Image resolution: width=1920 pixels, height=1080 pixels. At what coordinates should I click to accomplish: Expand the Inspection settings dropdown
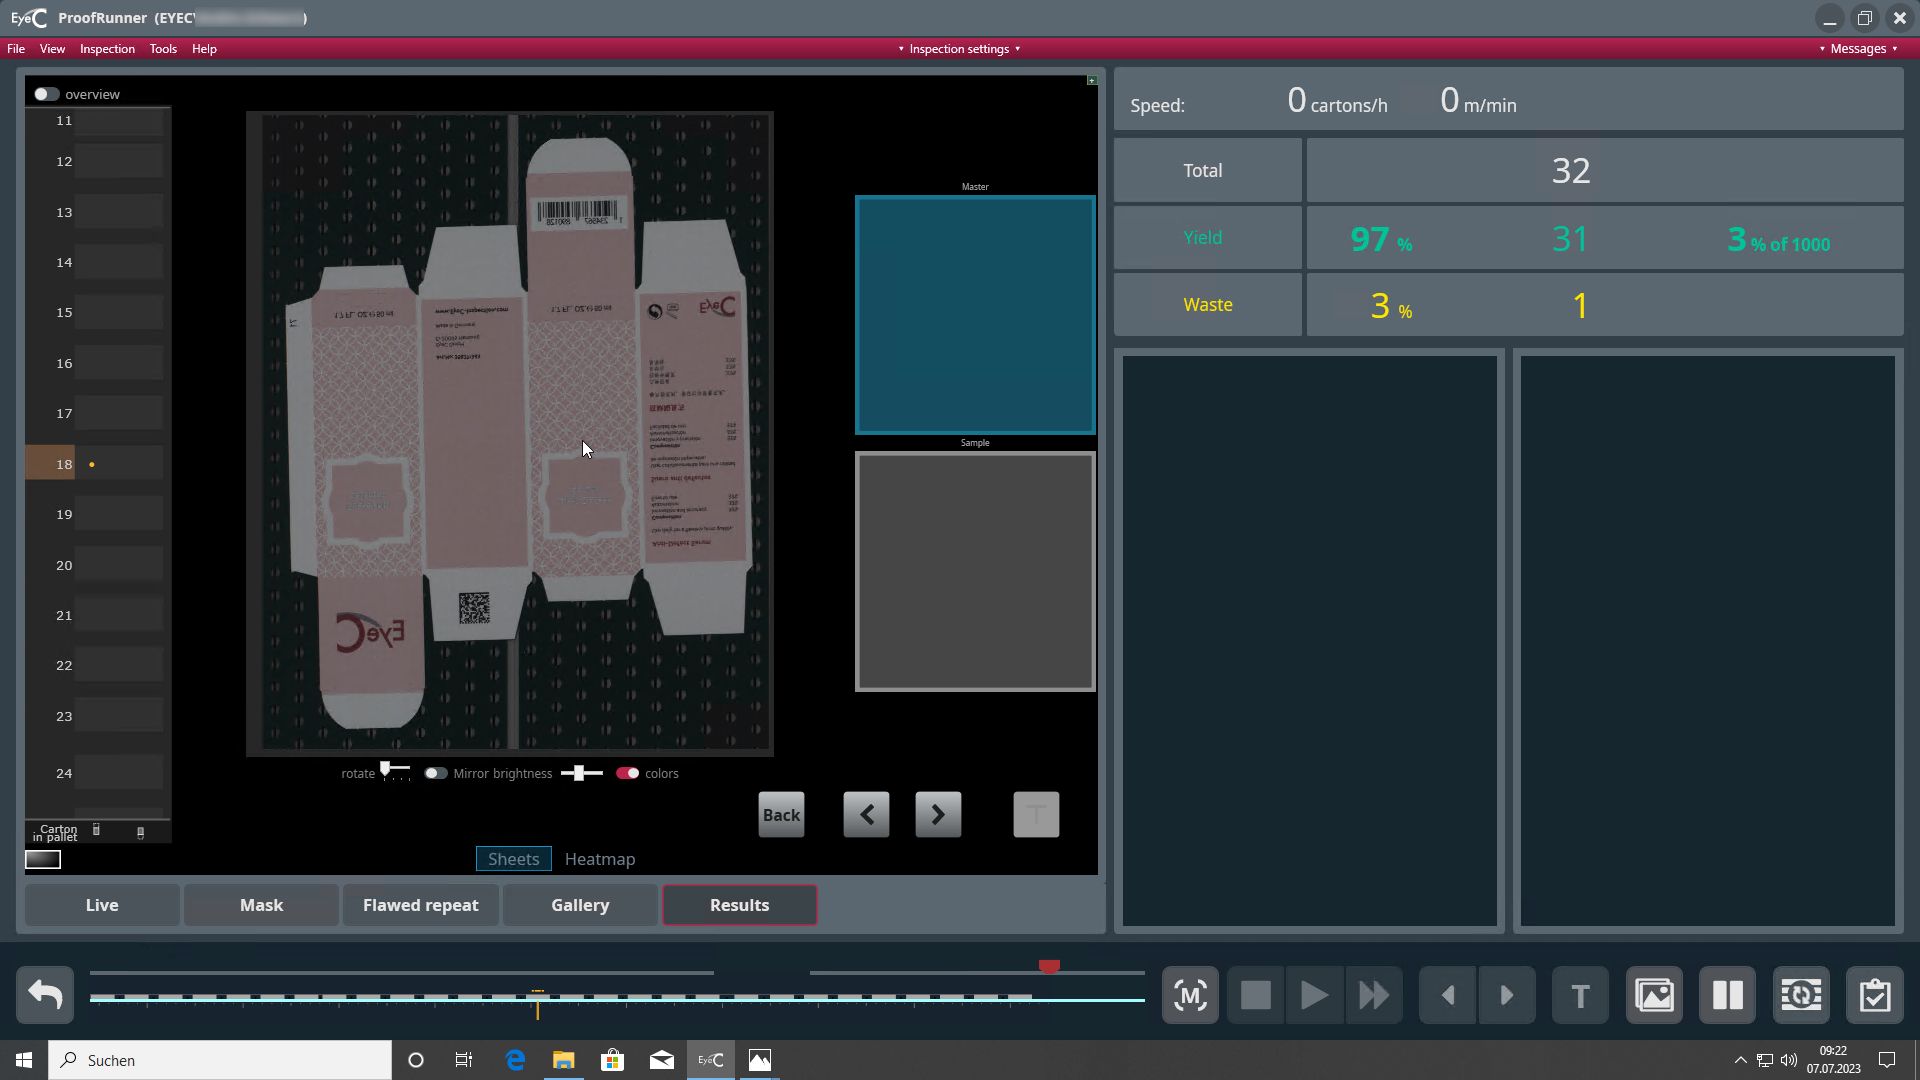coord(959,49)
